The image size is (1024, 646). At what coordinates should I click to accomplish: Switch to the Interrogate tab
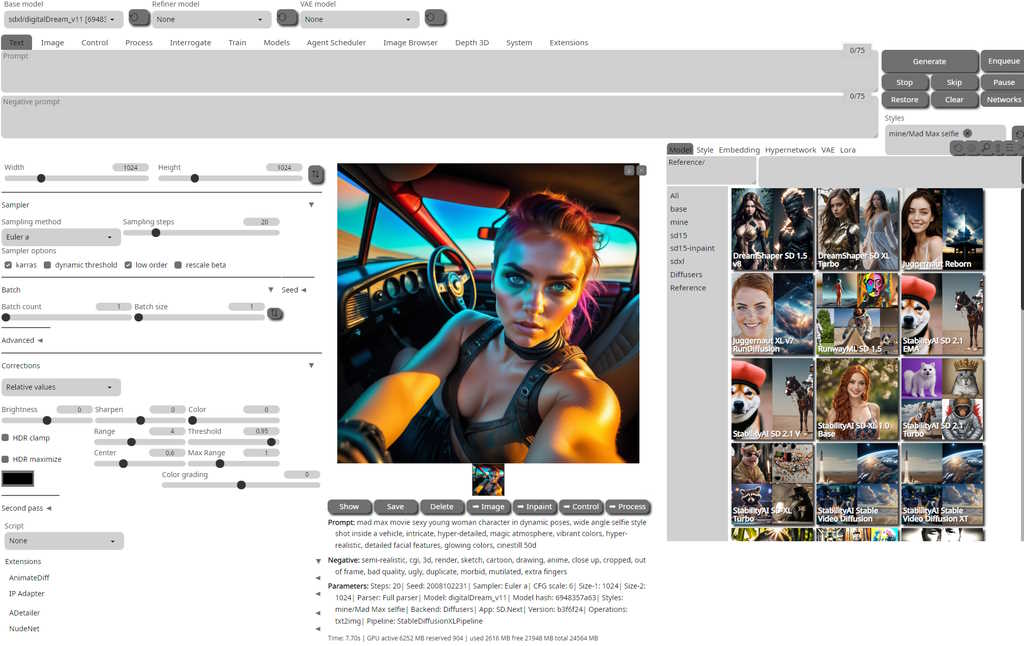point(190,43)
